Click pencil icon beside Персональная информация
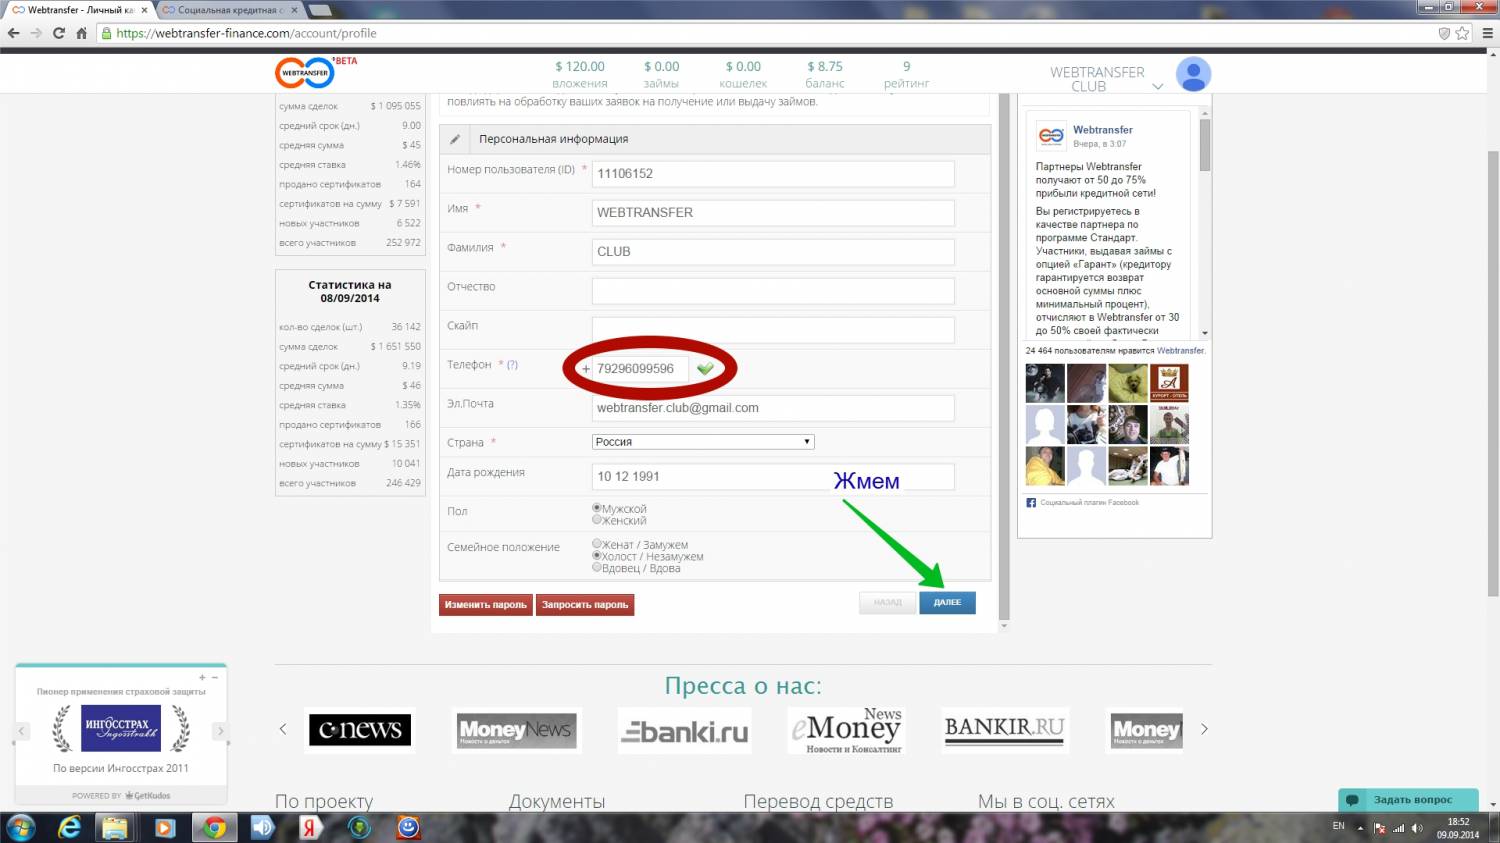 (x=455, y=139)
